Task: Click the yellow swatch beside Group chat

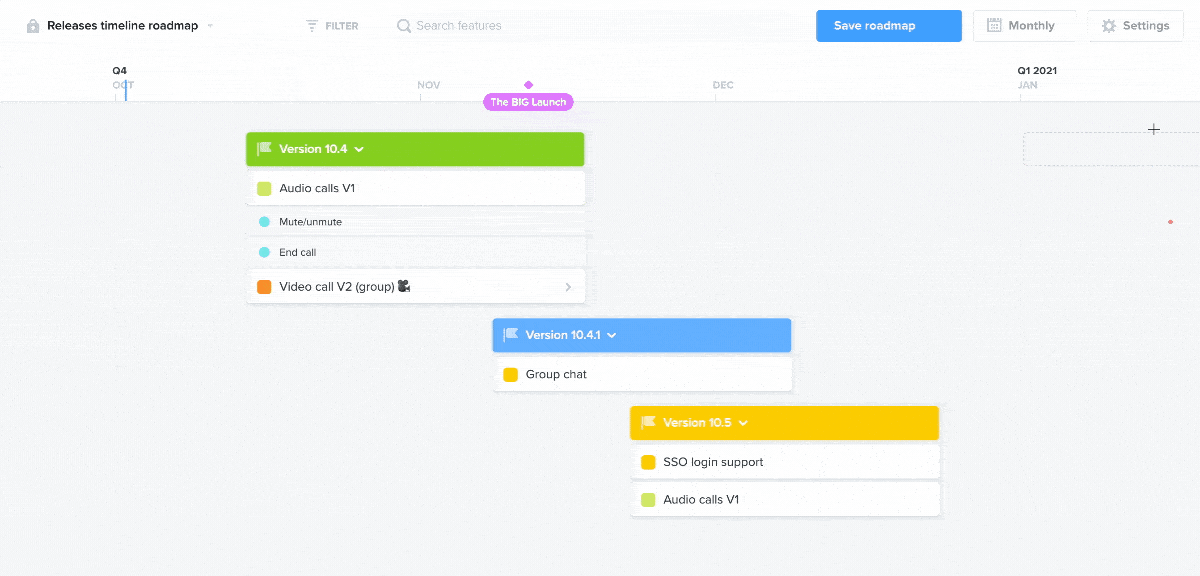Action: [510, 375]
